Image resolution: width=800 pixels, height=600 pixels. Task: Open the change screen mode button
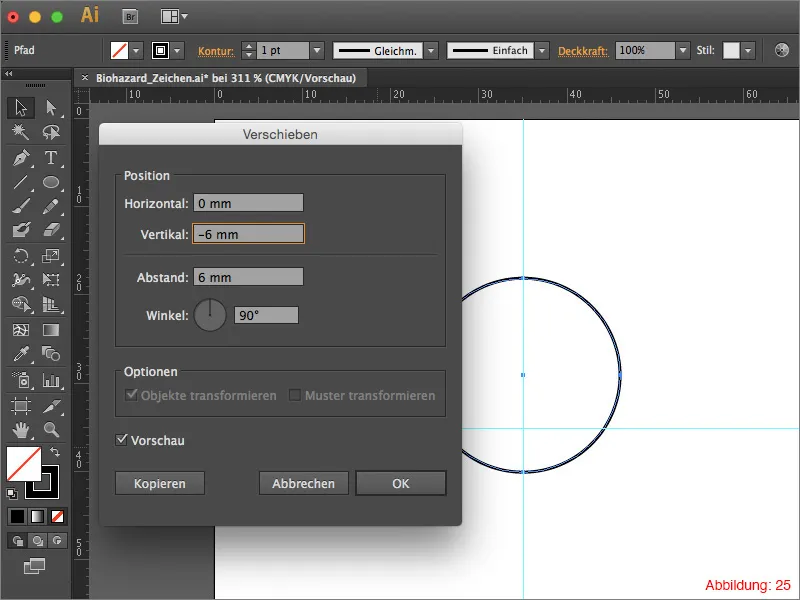34,566
